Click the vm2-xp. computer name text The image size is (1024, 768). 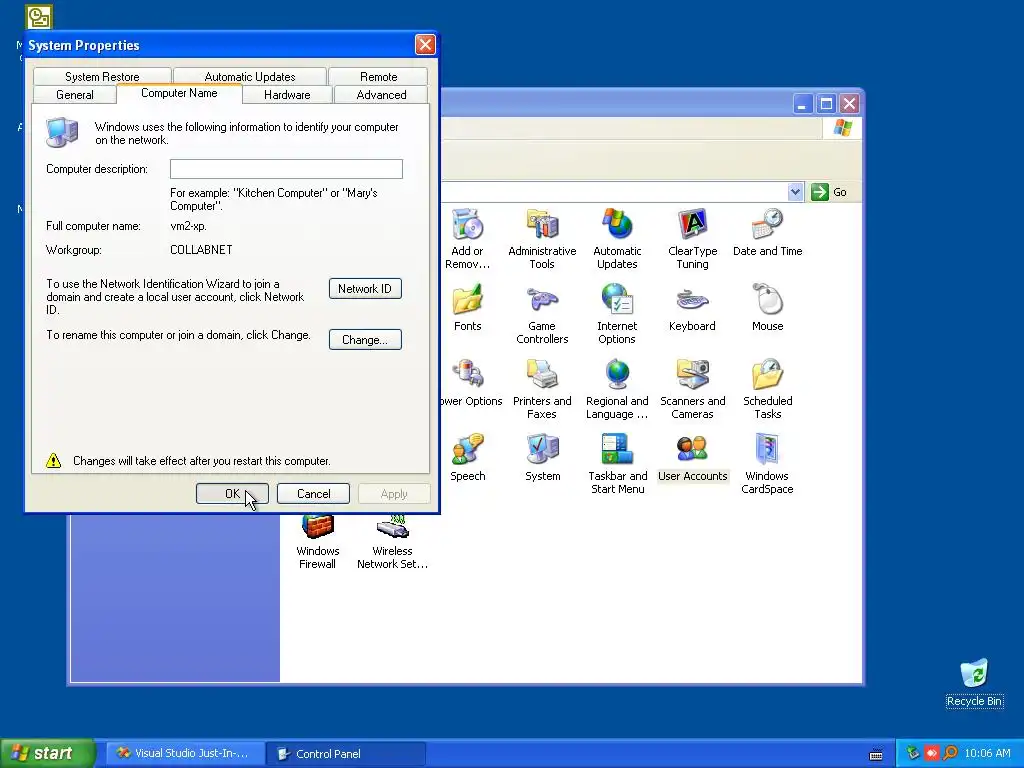[188, 226]
